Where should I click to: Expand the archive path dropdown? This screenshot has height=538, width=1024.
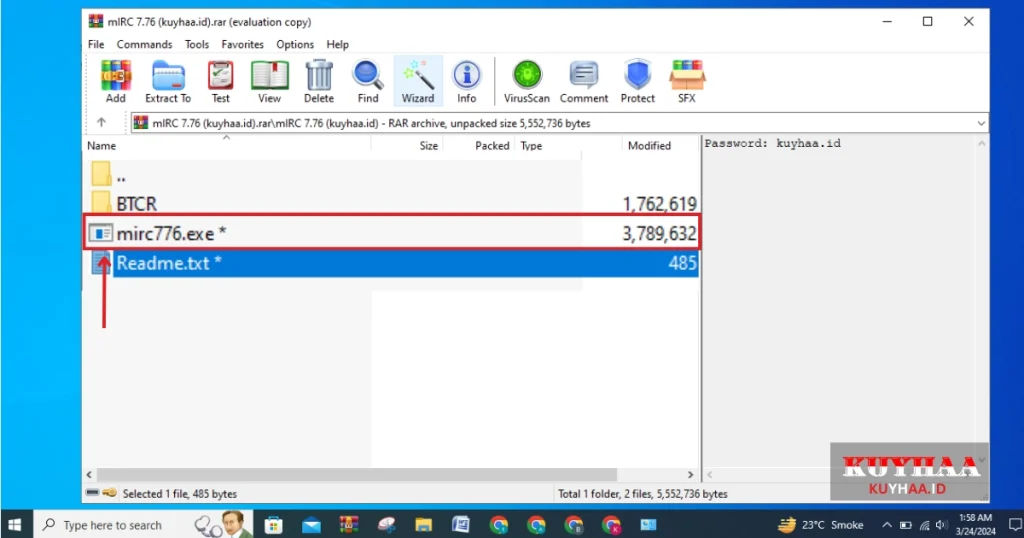click(981, 123)
